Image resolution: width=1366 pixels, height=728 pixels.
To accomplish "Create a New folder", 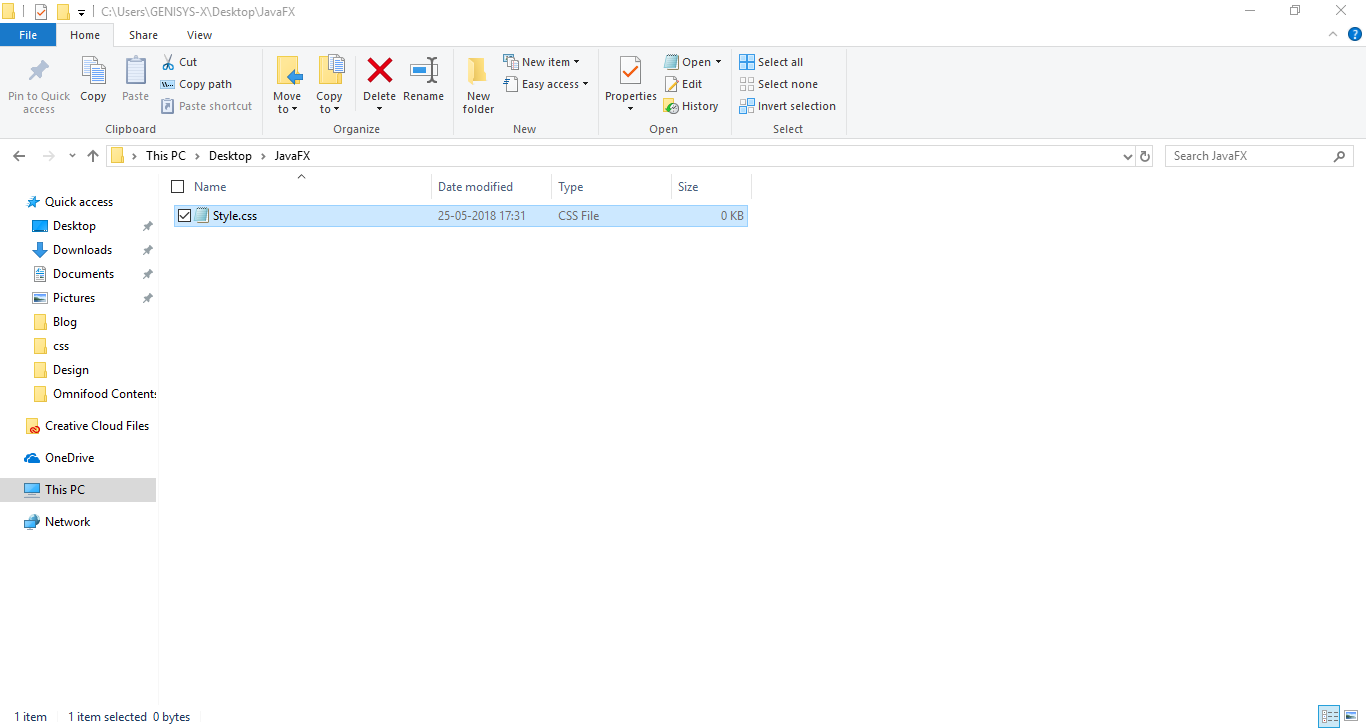I will point(478,84).
